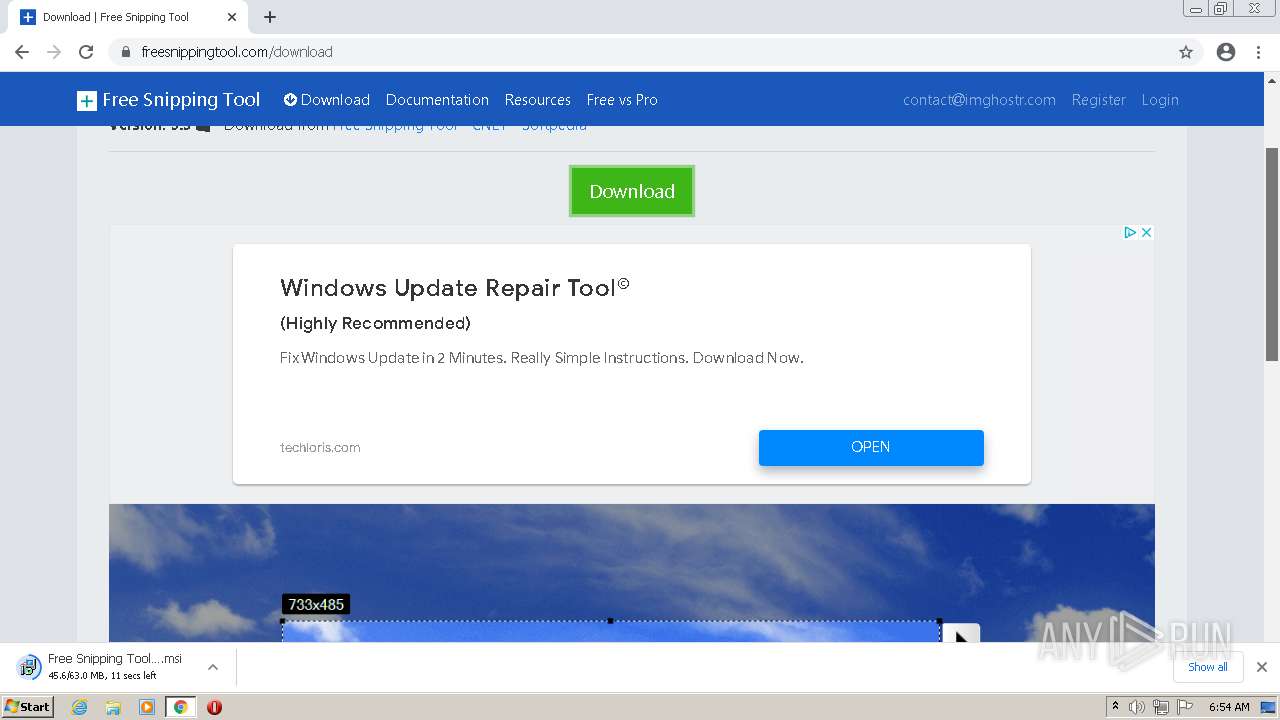This screenshot has width=1280, height=720.
Task: Launch Internet Explorer from taskbar
Action: (80, 707)
